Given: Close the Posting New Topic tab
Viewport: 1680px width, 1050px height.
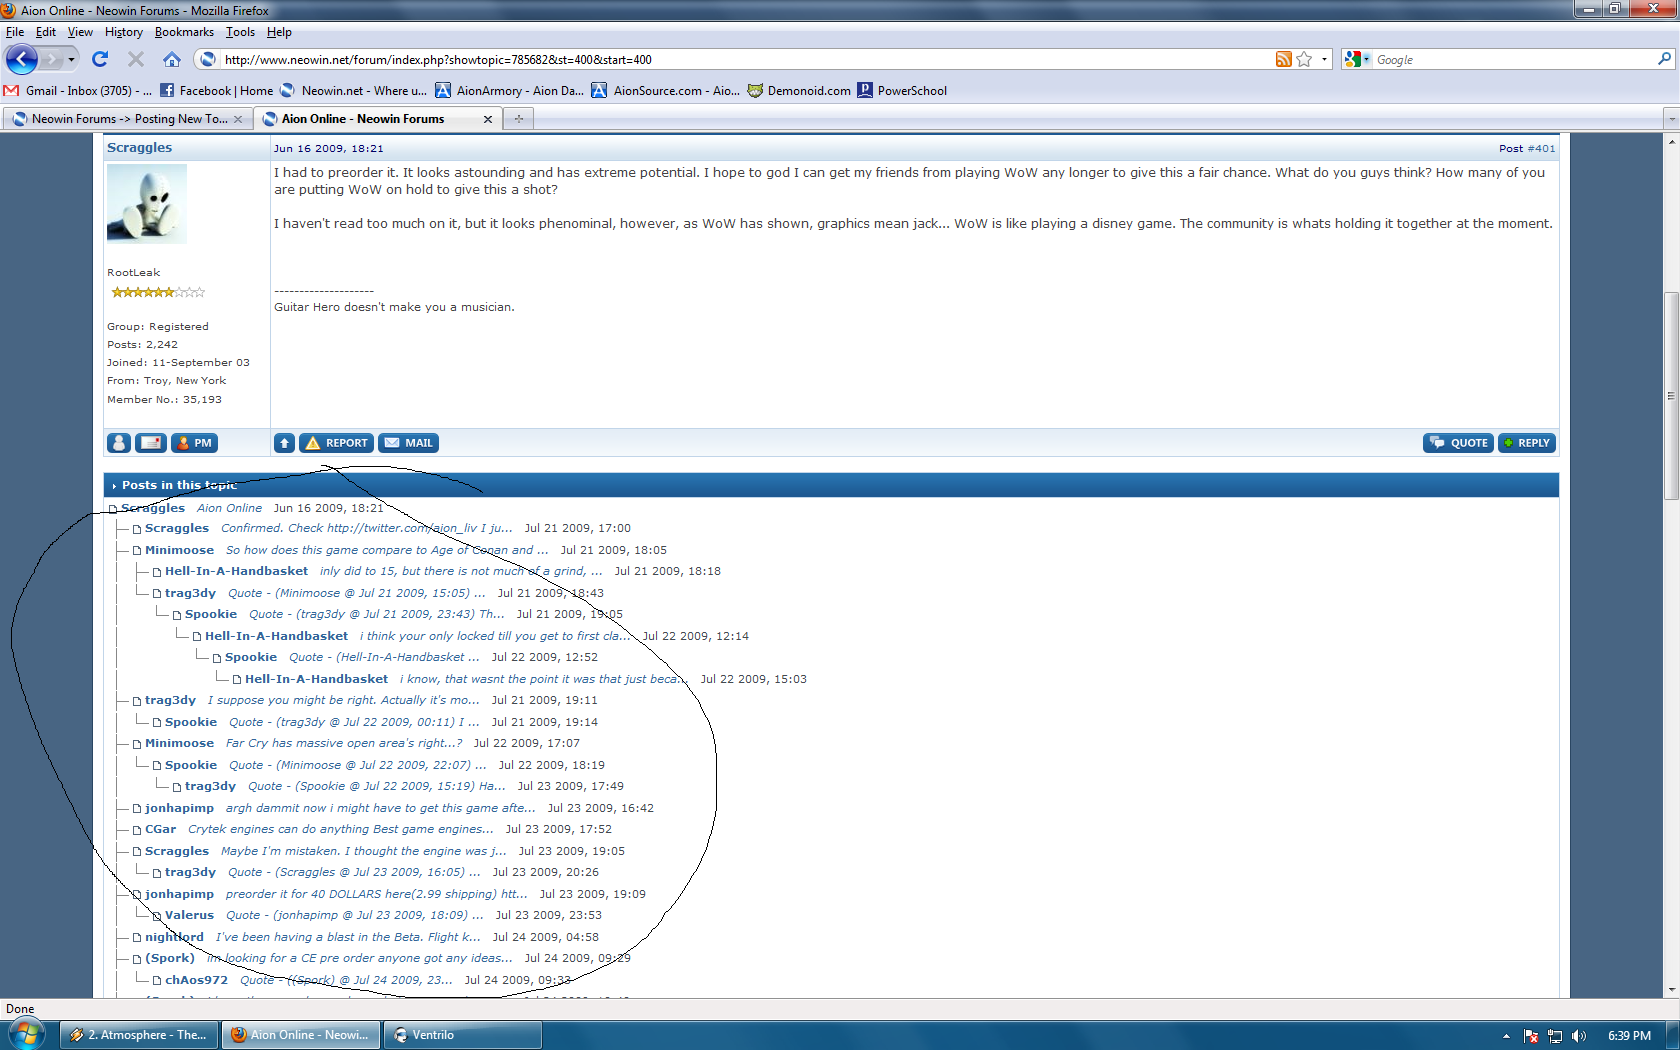Looking at the screenshot, I should [x=238, y=119].
